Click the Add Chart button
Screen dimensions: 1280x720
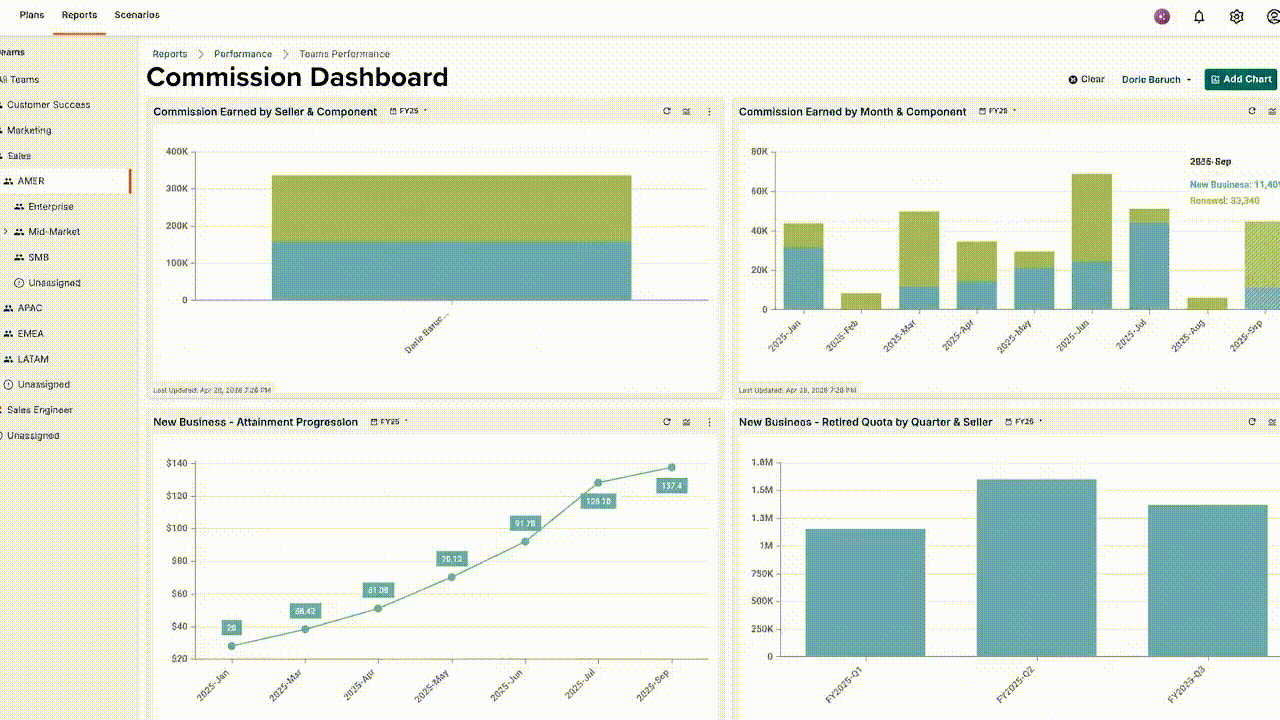pos(1241,79)
